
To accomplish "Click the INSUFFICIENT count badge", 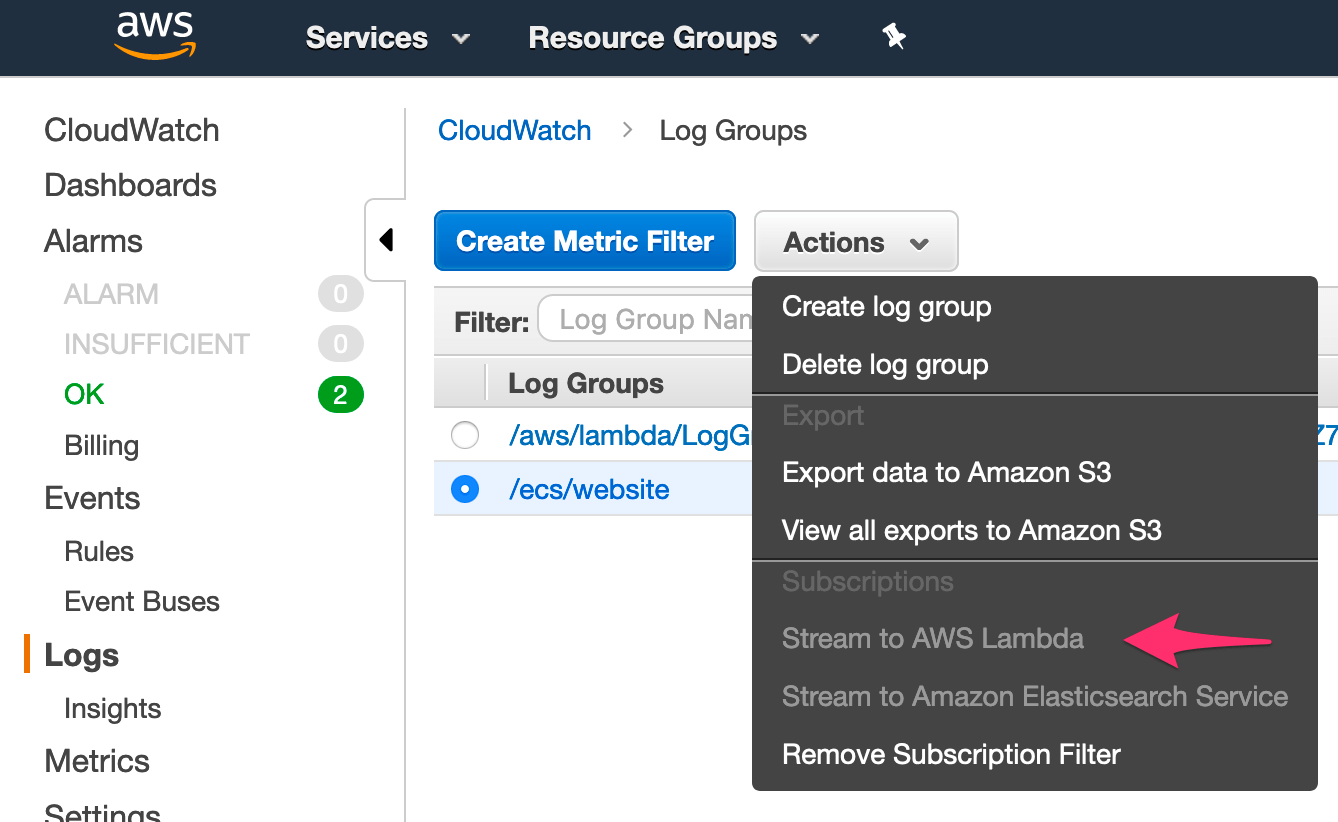I will [340, 344].
